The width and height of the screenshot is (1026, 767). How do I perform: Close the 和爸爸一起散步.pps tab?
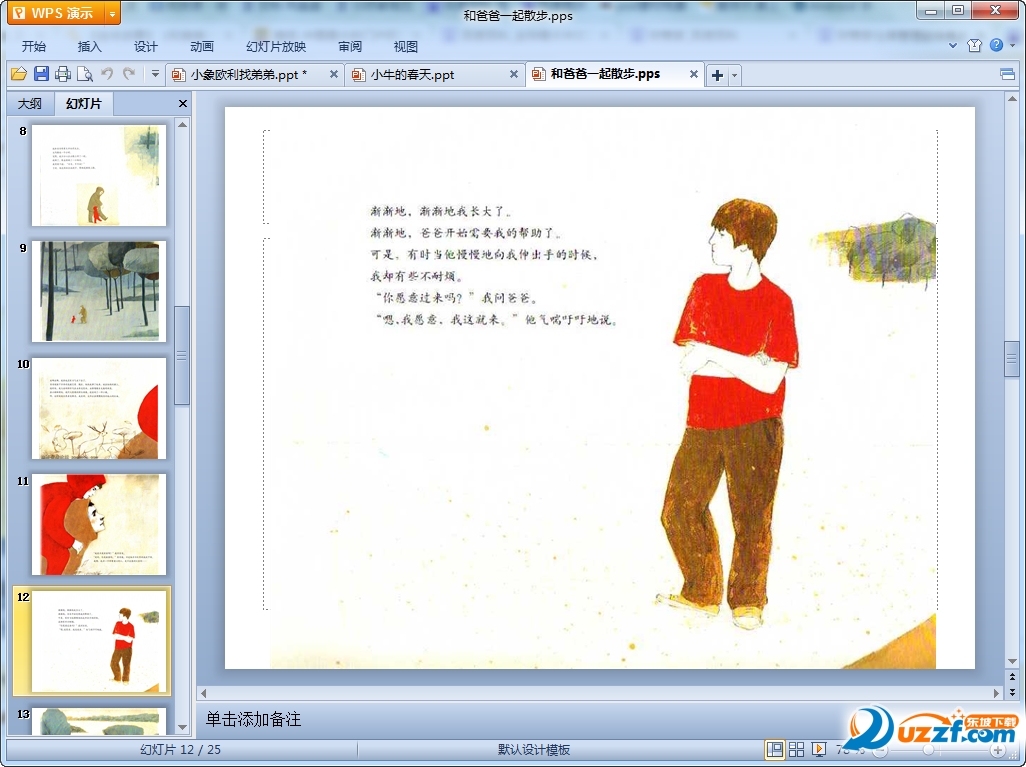pos(694,74)
